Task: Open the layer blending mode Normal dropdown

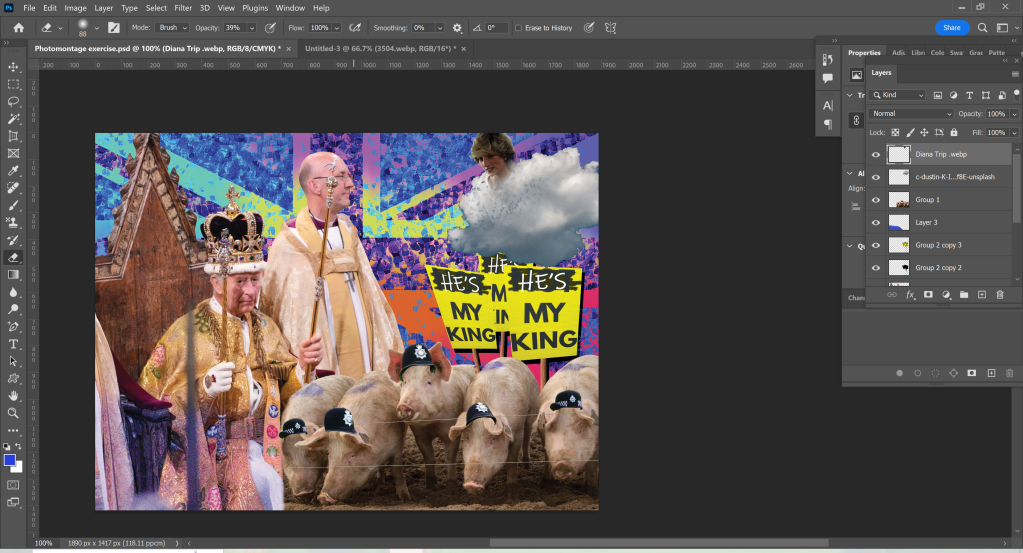Action: 910,114
